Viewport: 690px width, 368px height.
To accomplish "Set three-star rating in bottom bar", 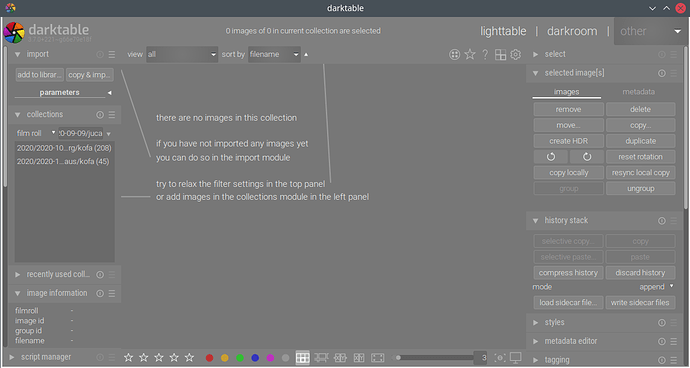I will pos(159,357).
